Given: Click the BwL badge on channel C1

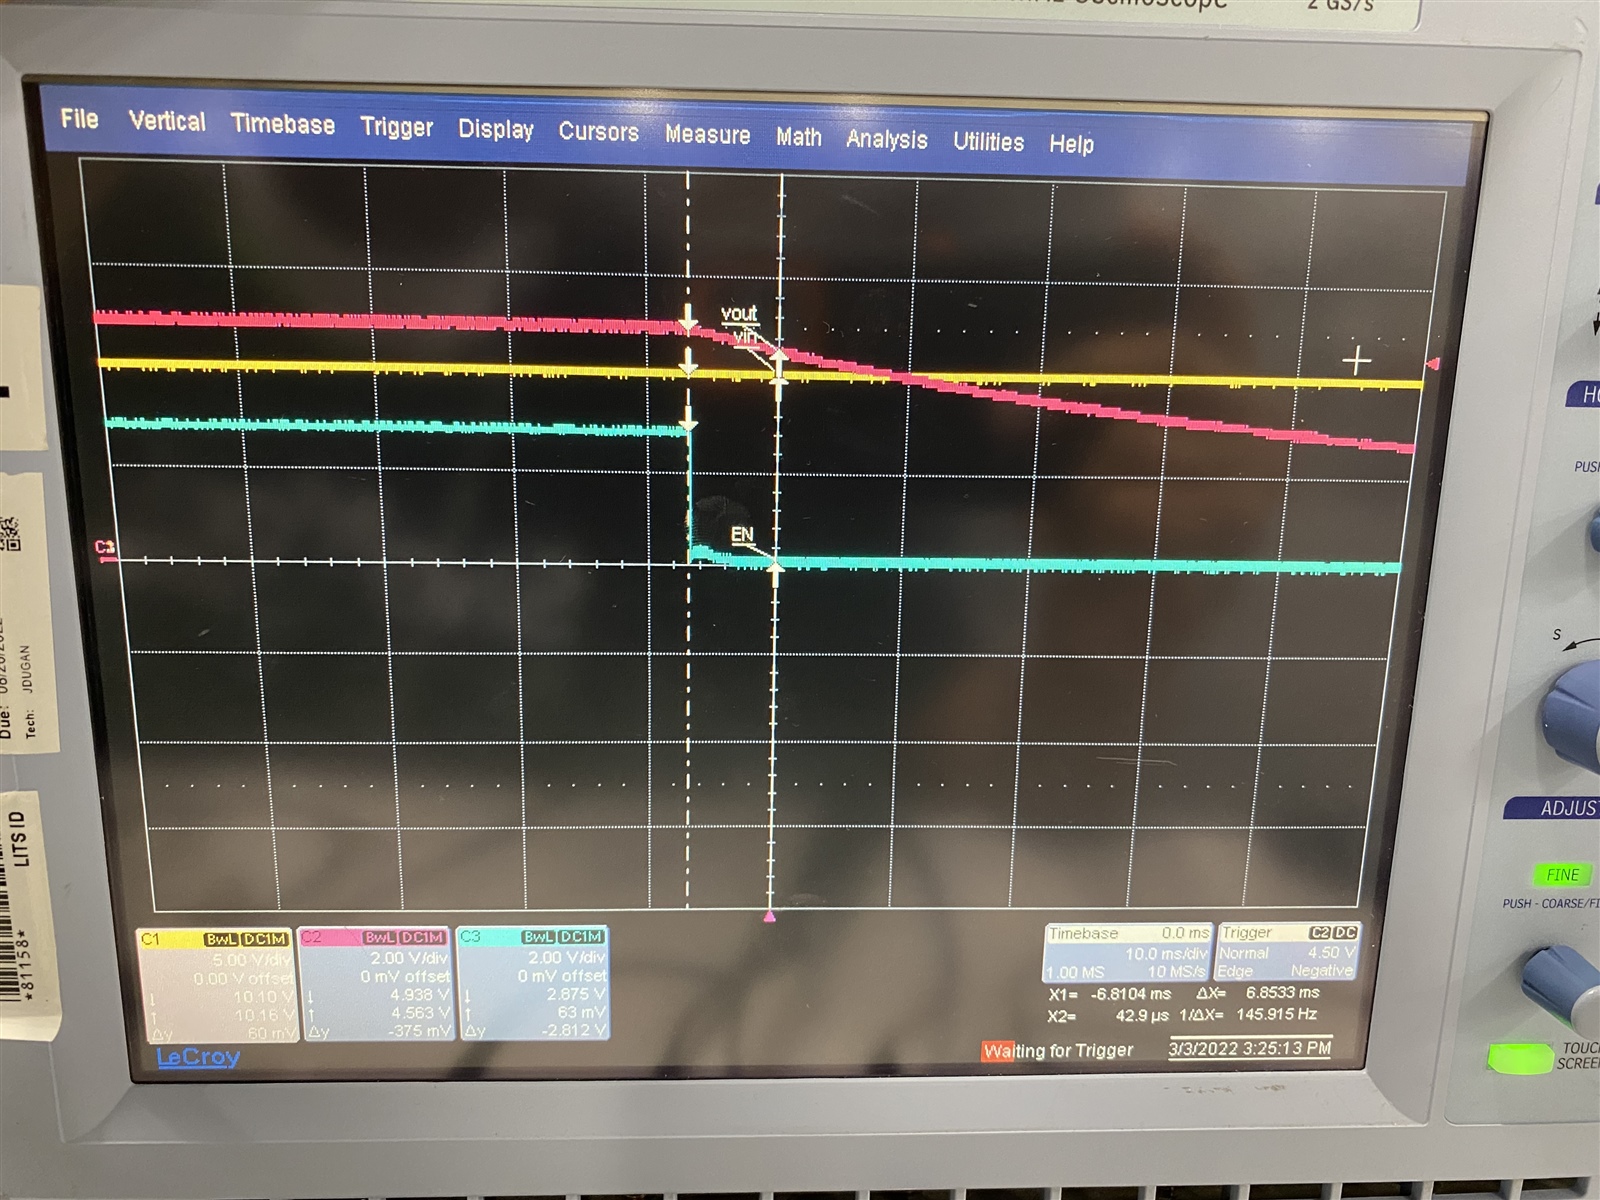Looking at the screenshot, I should pos(221,940).
